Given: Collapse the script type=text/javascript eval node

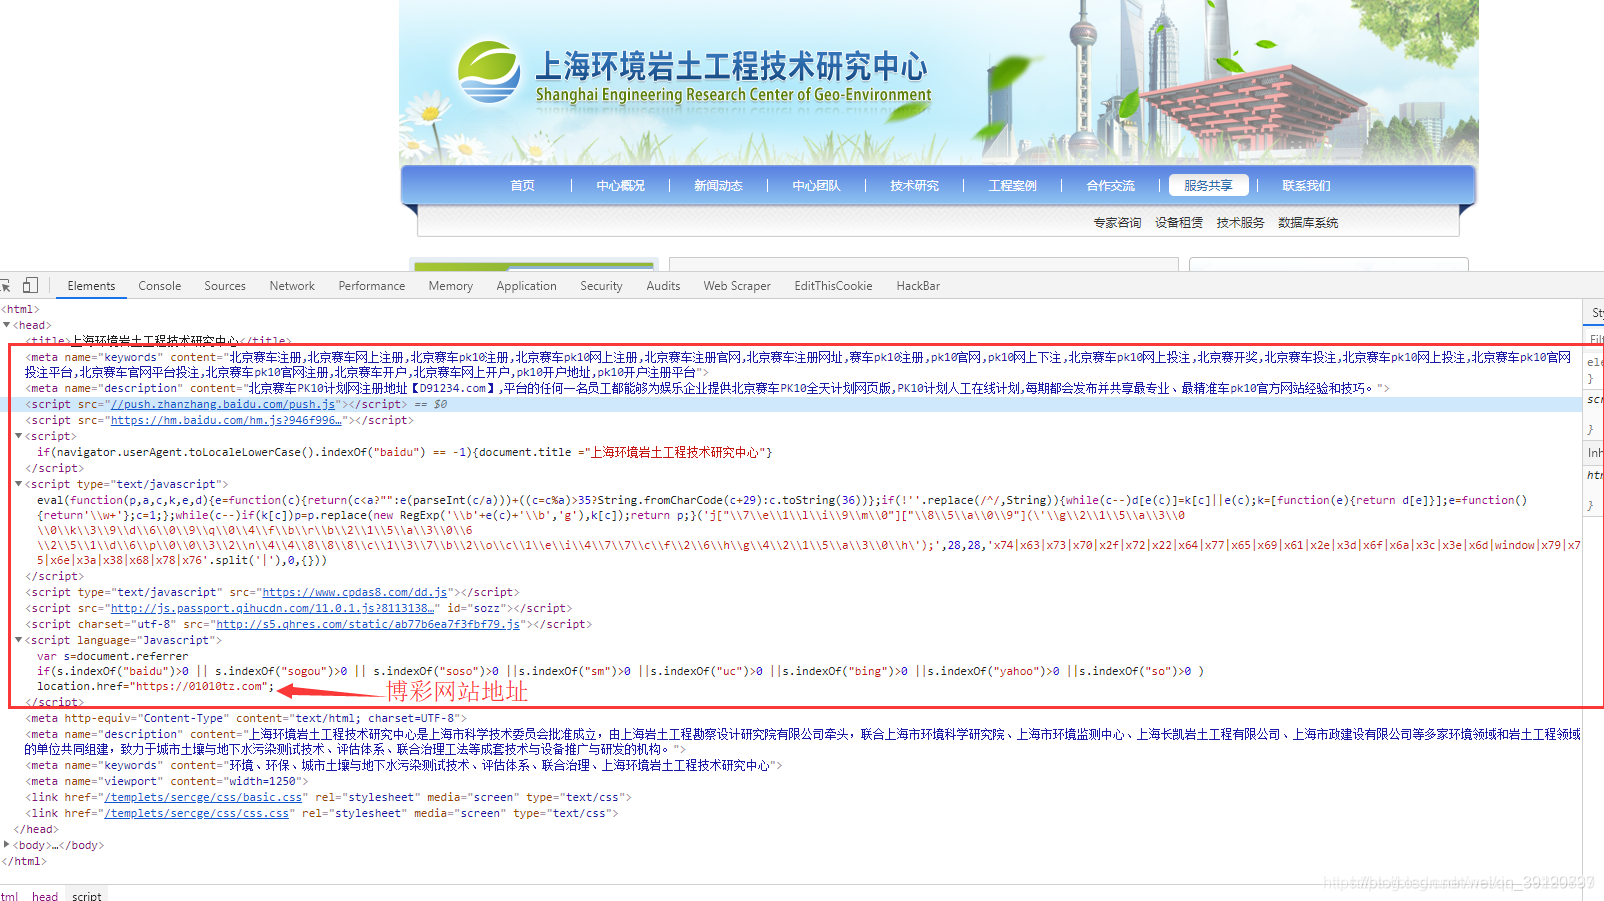Looking at the screenshot, I should coord(19,484).
